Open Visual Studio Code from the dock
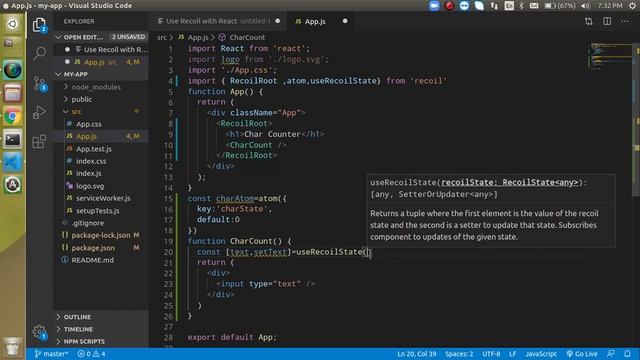 pos(13,162)
